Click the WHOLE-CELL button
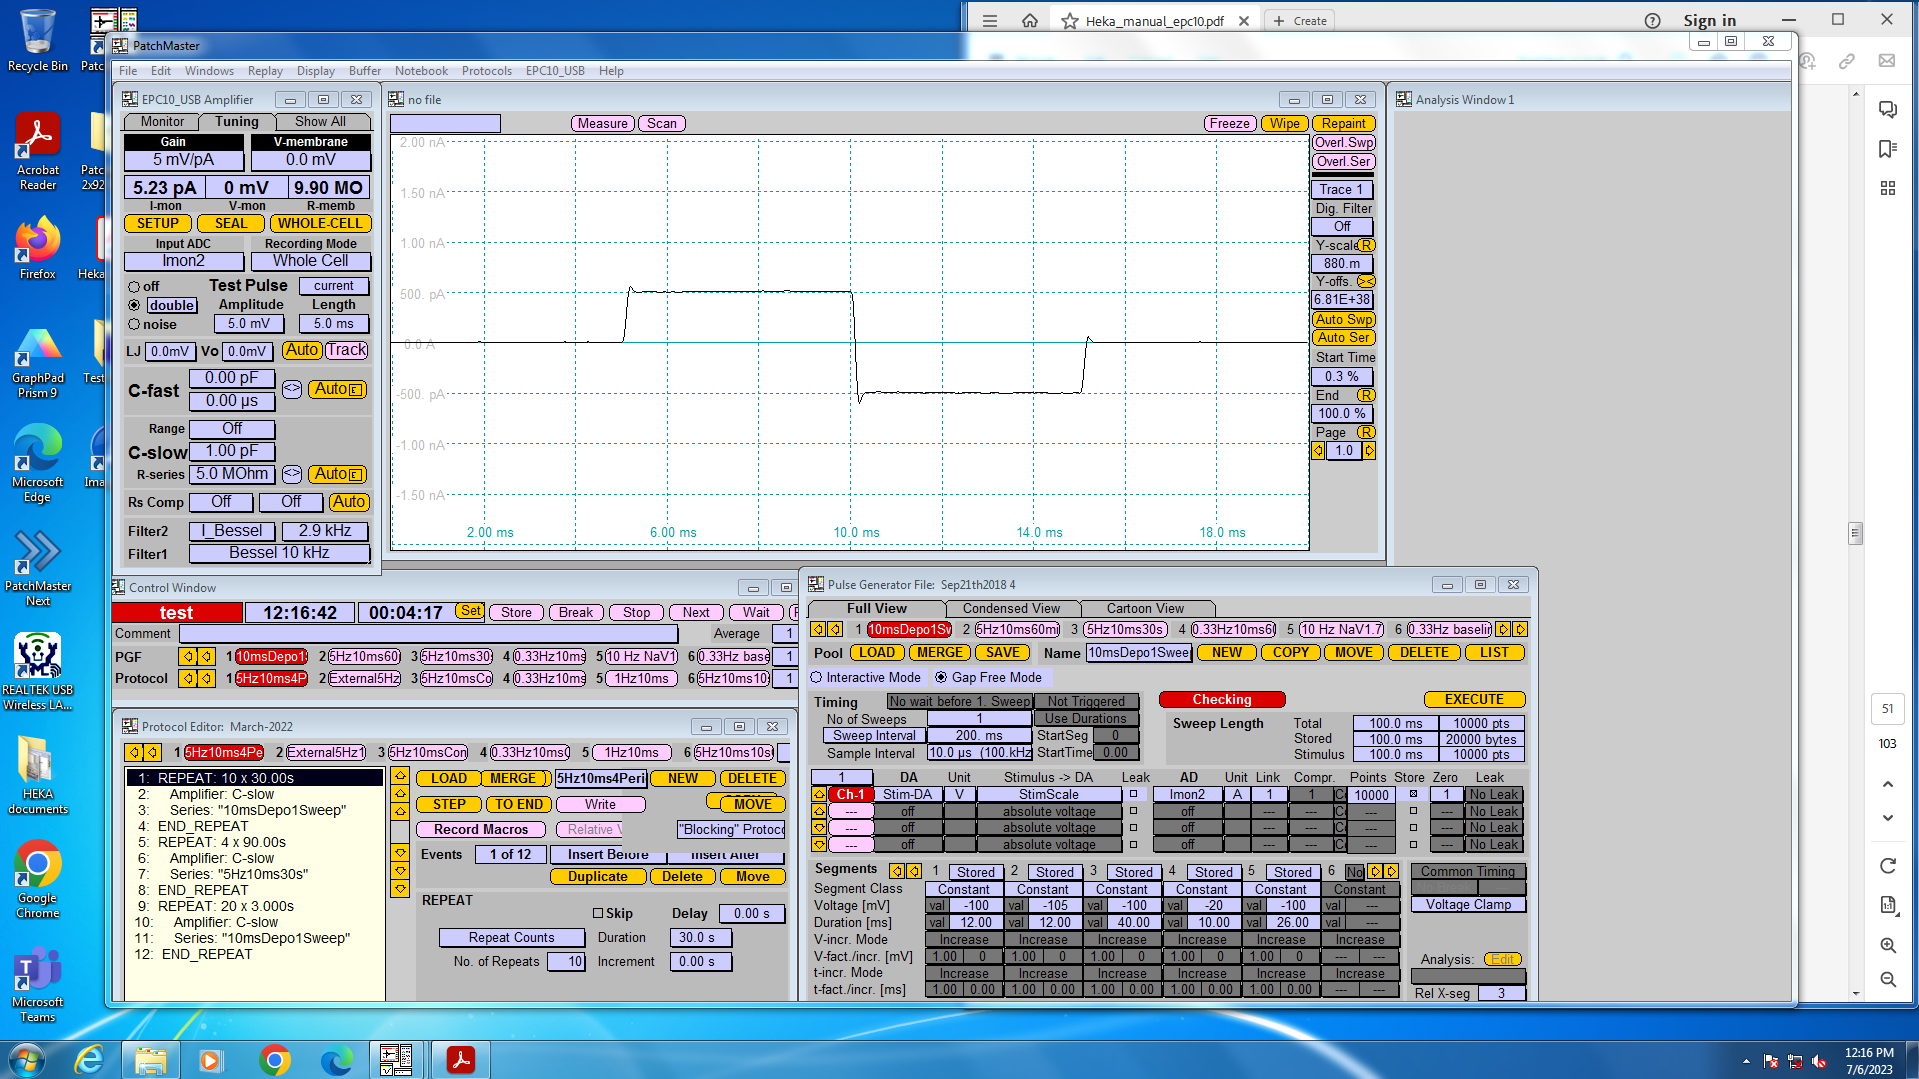 320,224
